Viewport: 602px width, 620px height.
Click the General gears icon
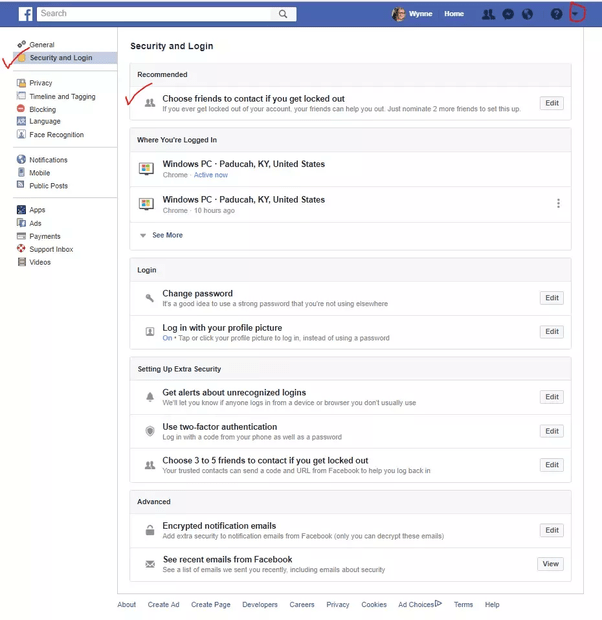(x=21, y=44)
